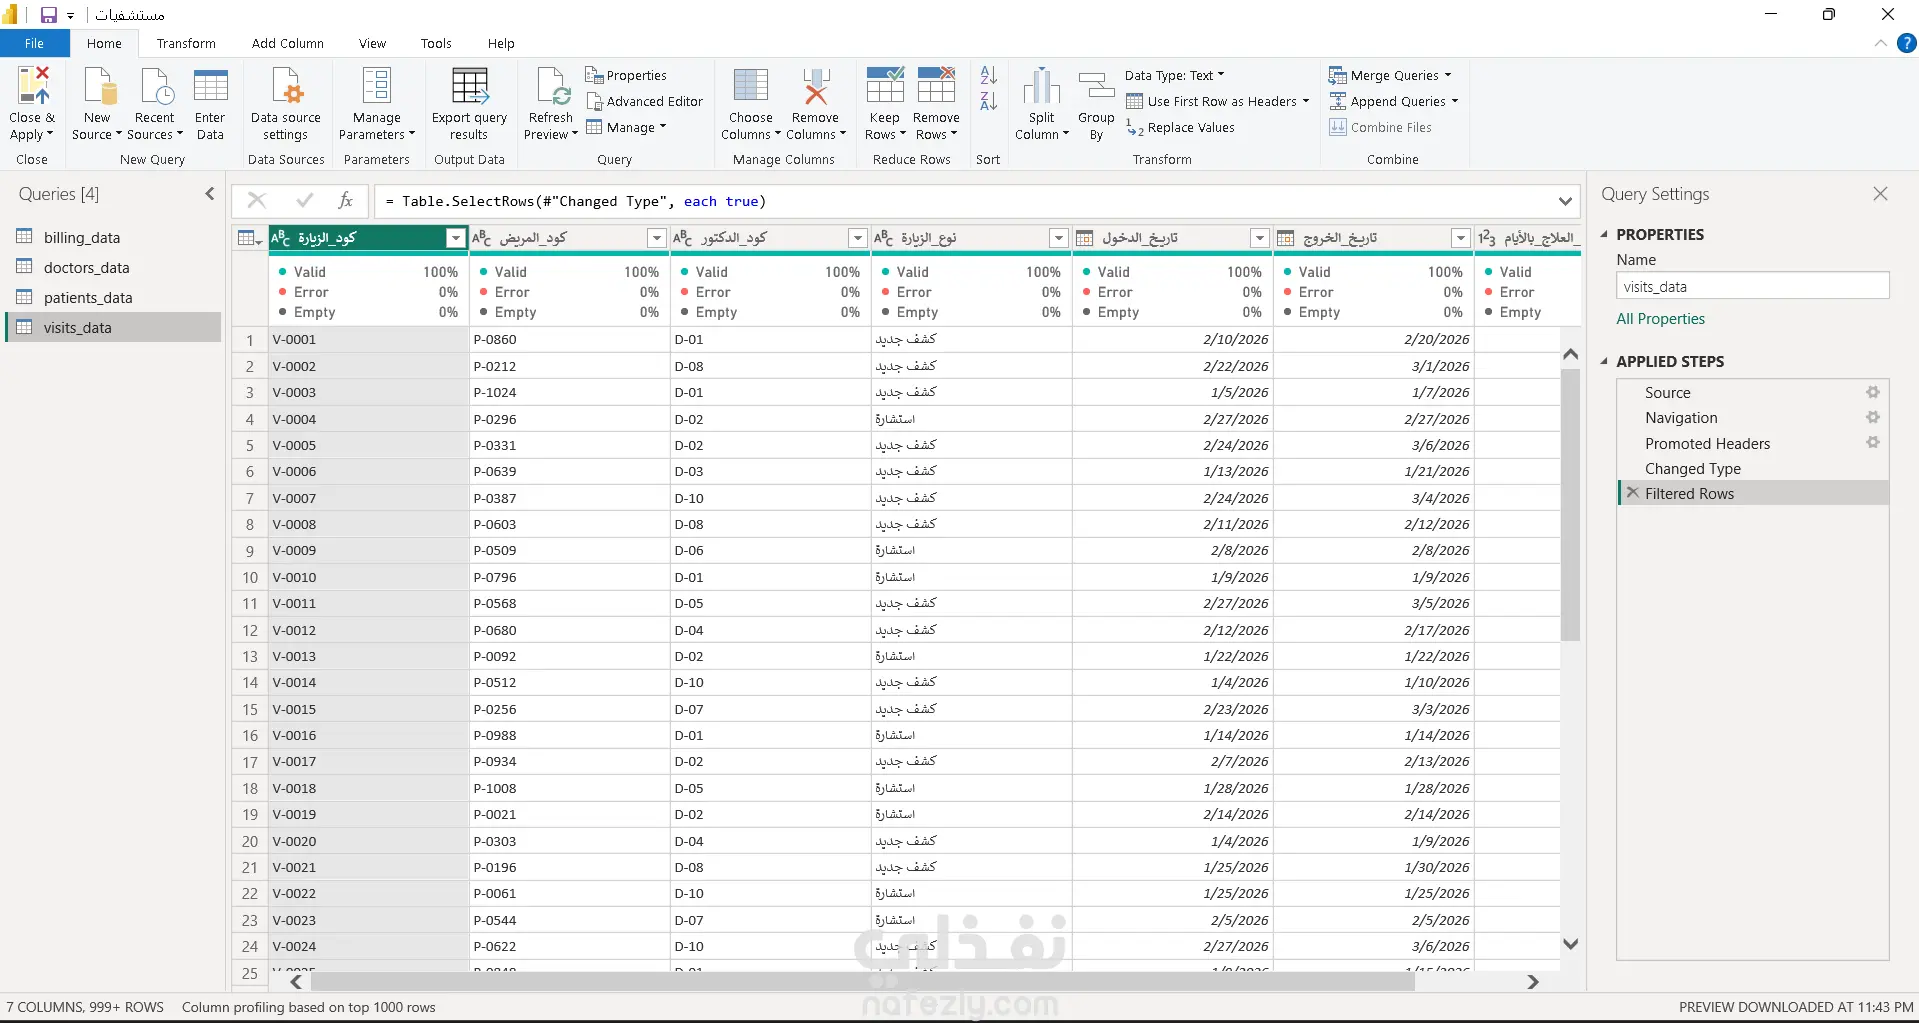Viewport: 1919px width, 1023px height.
Task: Open Power Query help question mark
Action: (1907, 43)
